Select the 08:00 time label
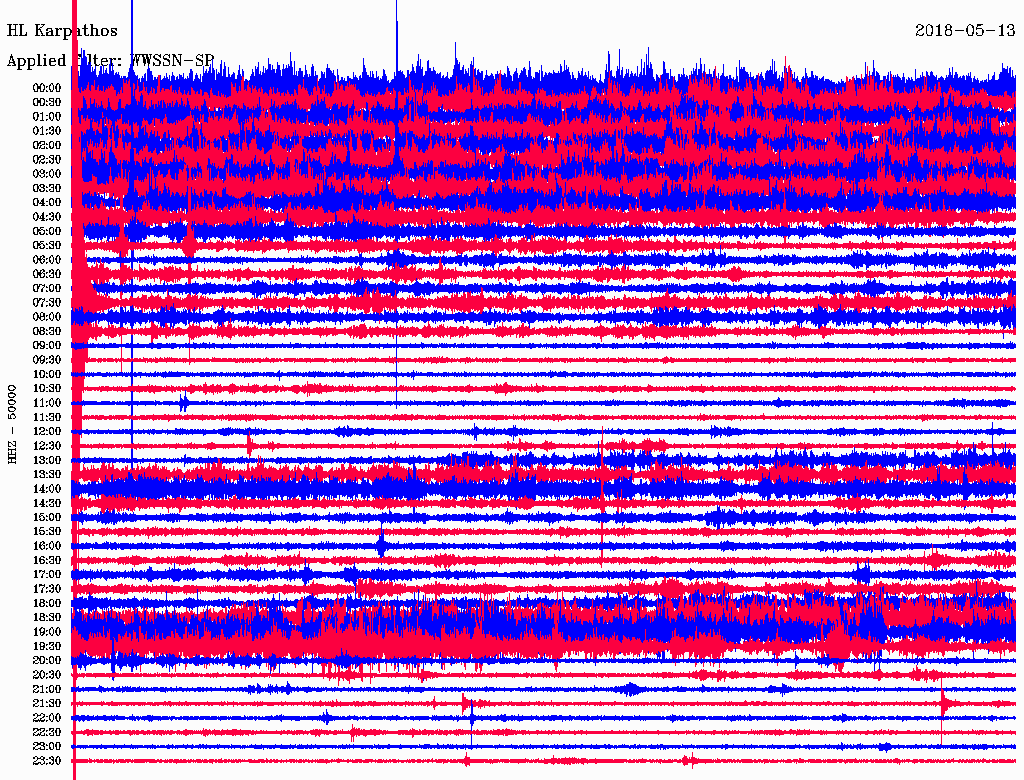This screenshot has width=1024, height=780. click(x=46, y=317)
